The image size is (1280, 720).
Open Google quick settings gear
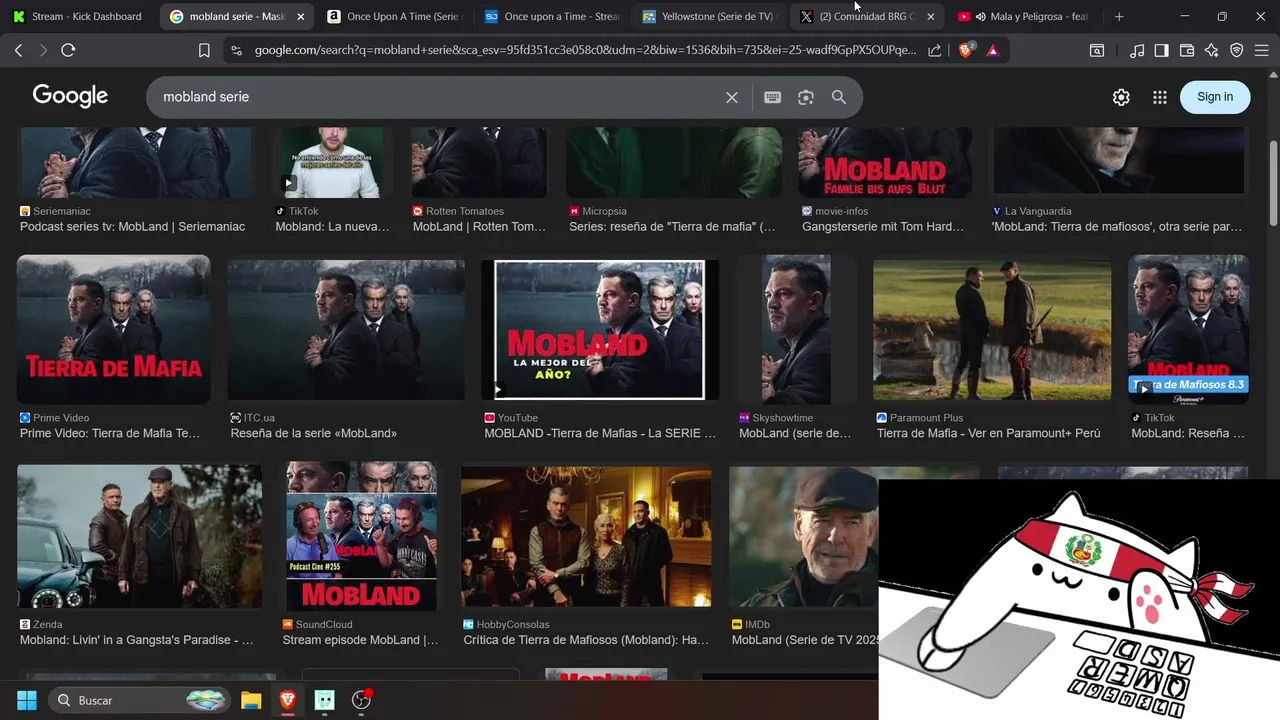tap(1121, 97)
